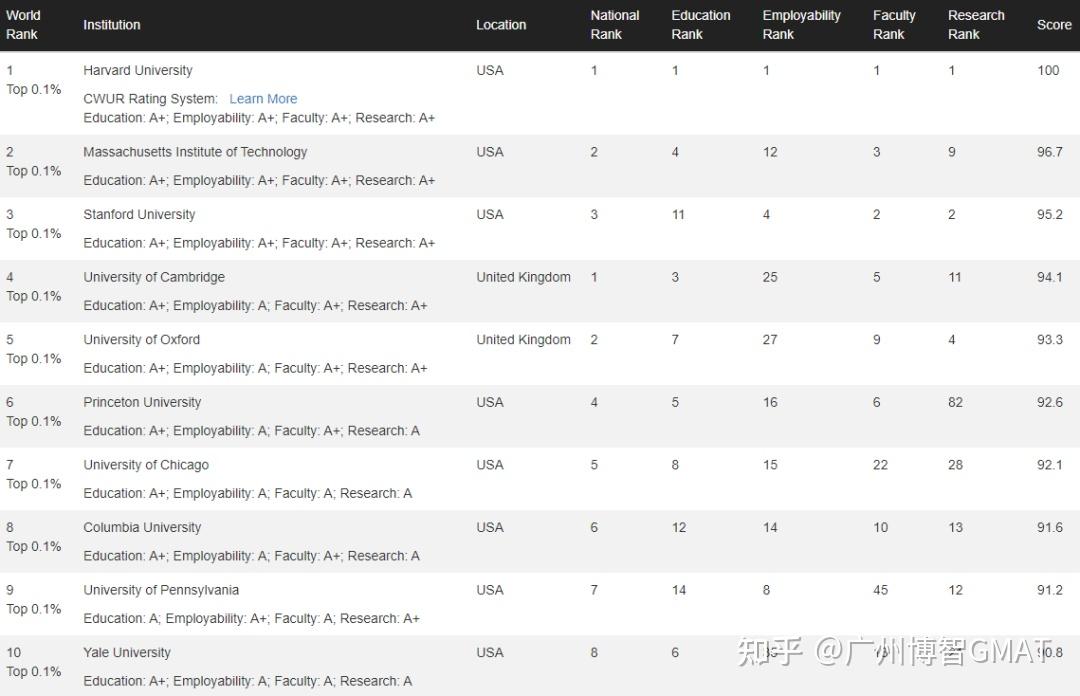Click Massachusetts Institute of Technology name
This screenshot has height=696, width=1080.
click(x=195, y=152)
